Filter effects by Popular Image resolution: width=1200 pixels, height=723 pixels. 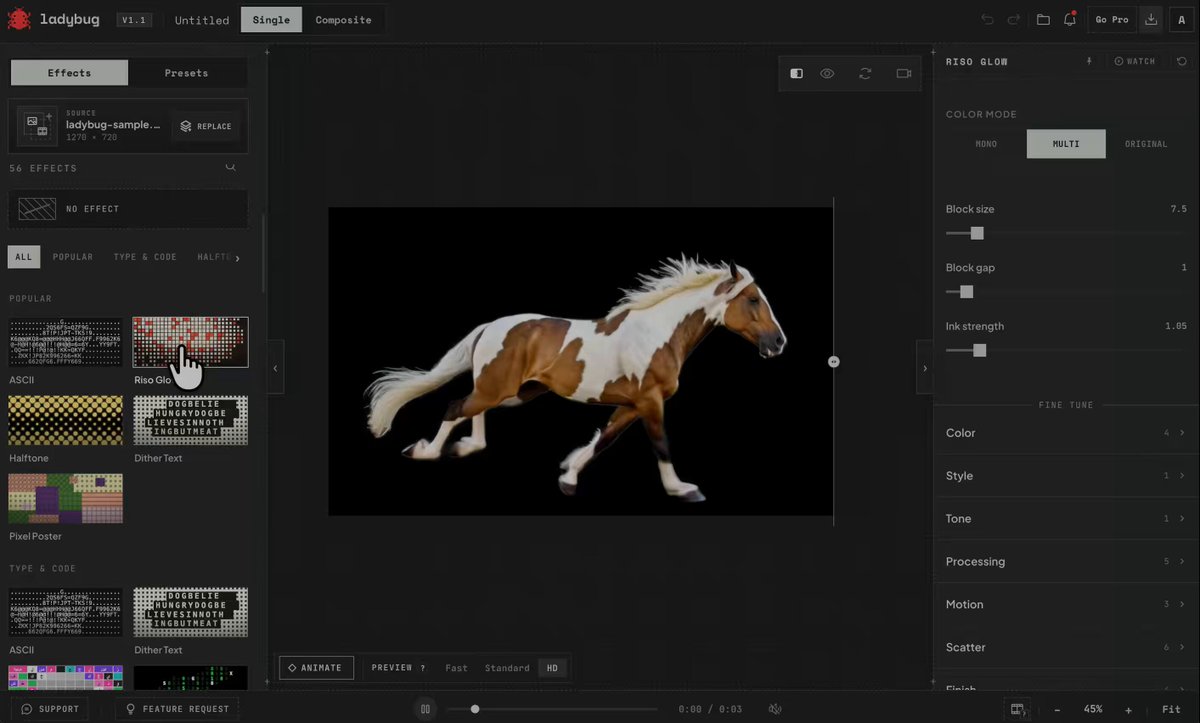pos(73,257)
